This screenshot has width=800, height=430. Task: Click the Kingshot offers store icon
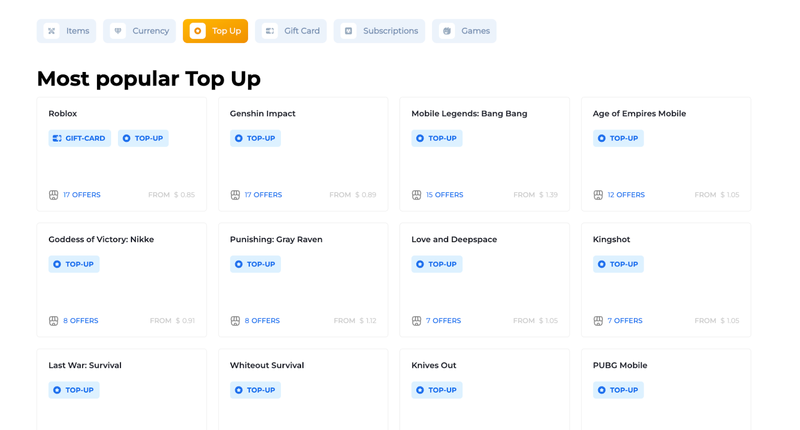click(x=598, y=321)
